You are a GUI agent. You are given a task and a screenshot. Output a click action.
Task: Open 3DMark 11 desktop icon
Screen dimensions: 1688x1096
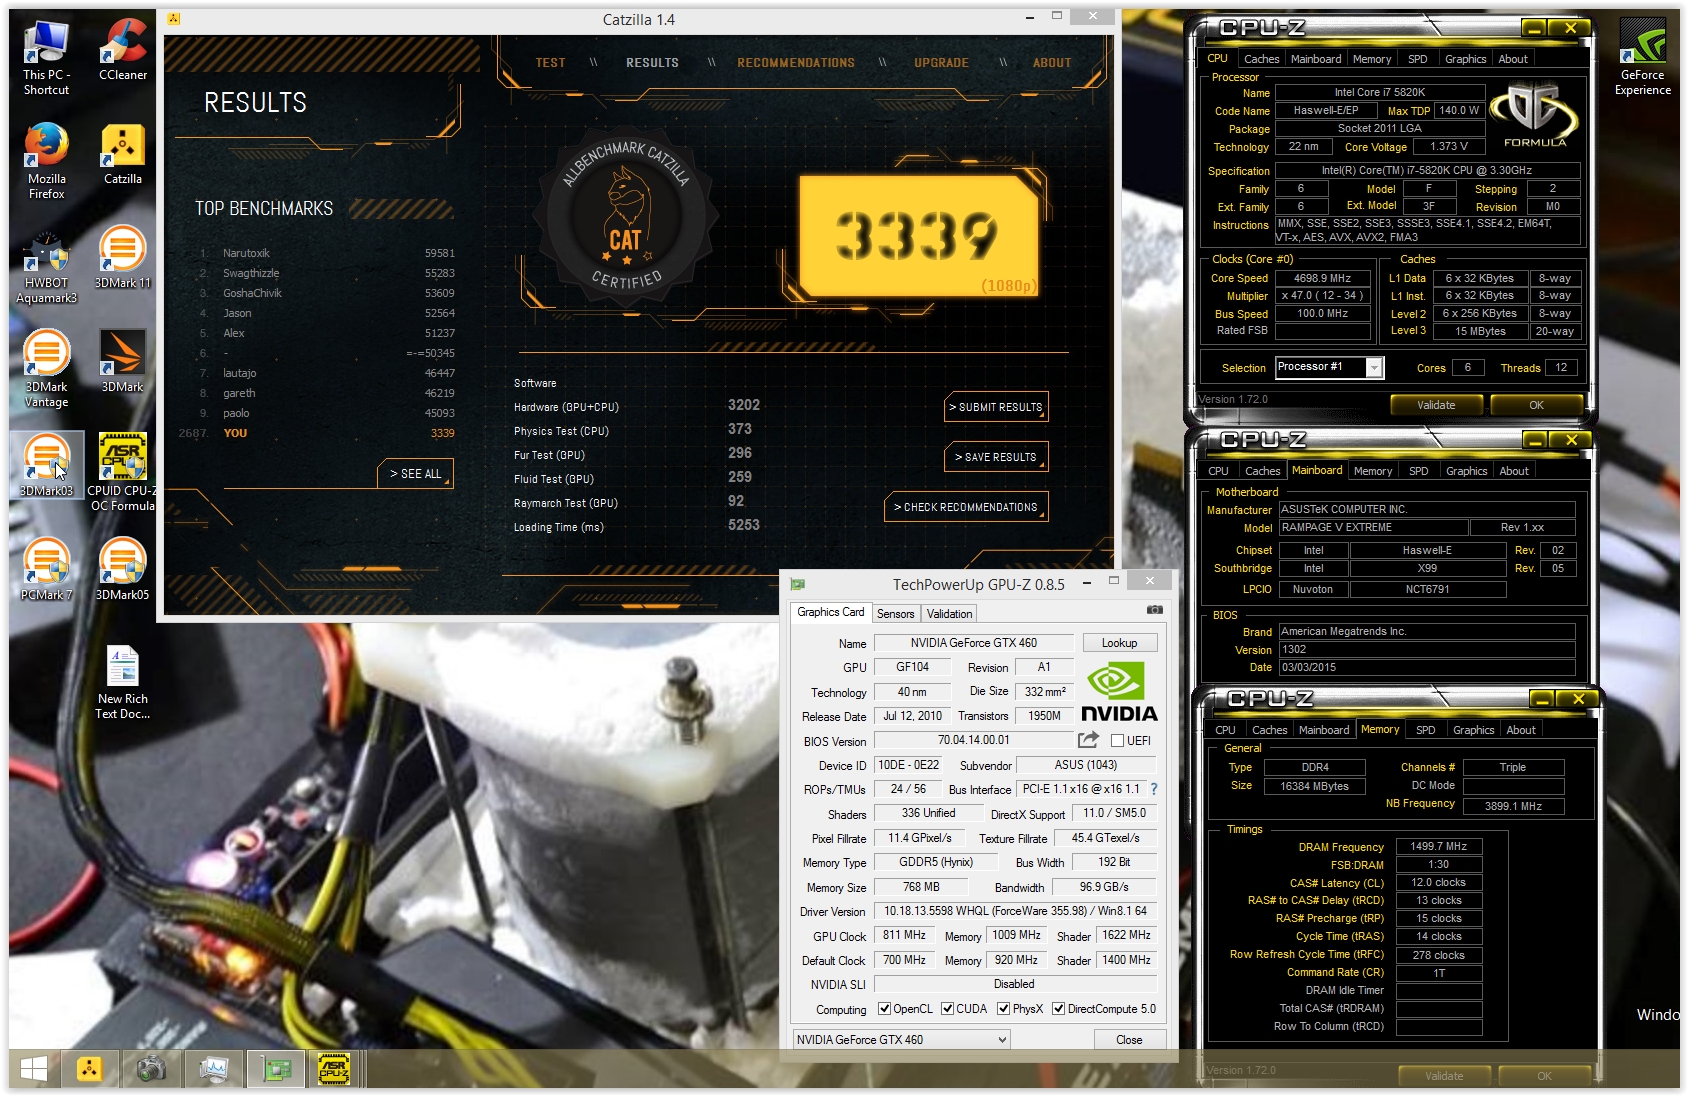tap(123, 259)
